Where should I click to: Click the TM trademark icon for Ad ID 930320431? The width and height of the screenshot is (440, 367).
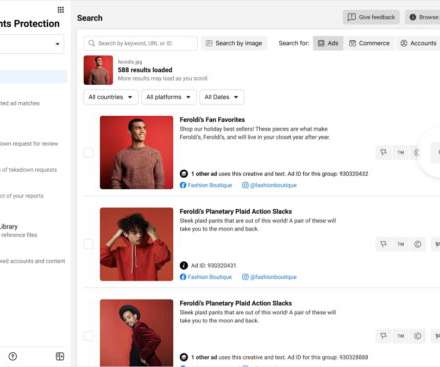pos(401,244)
